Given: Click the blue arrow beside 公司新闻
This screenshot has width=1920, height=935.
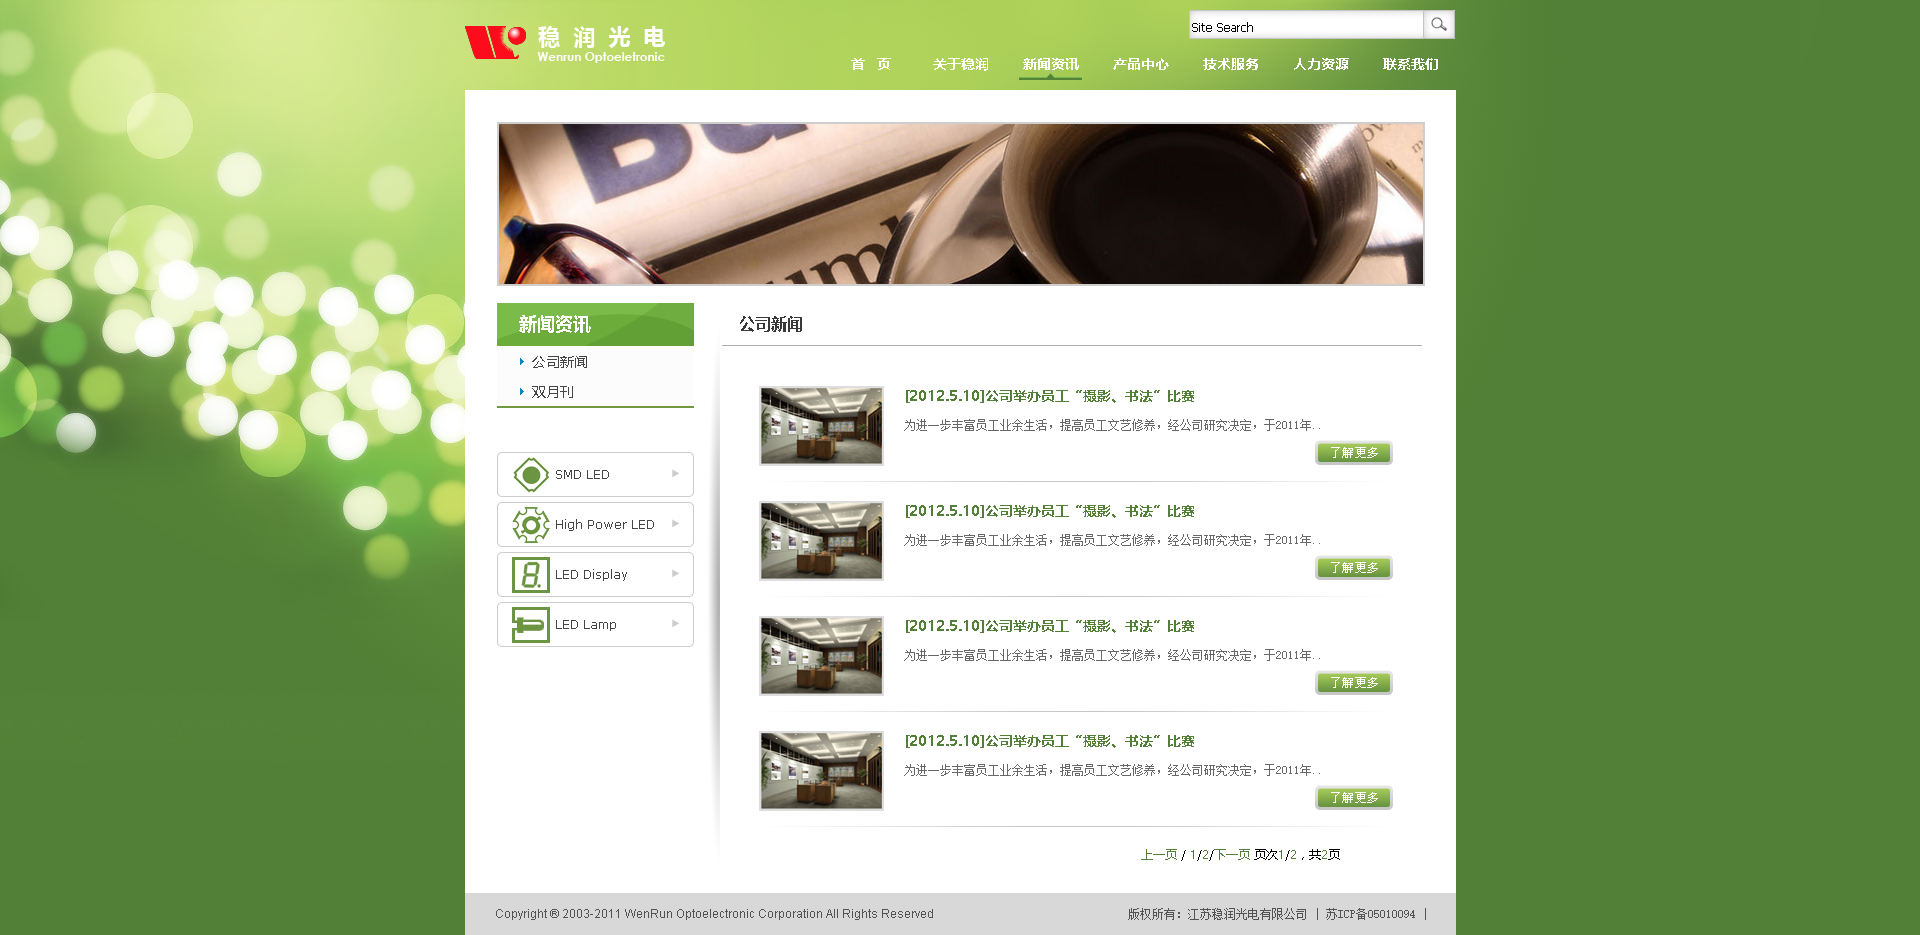Looking at the screenshot, I should click(521, 362).
